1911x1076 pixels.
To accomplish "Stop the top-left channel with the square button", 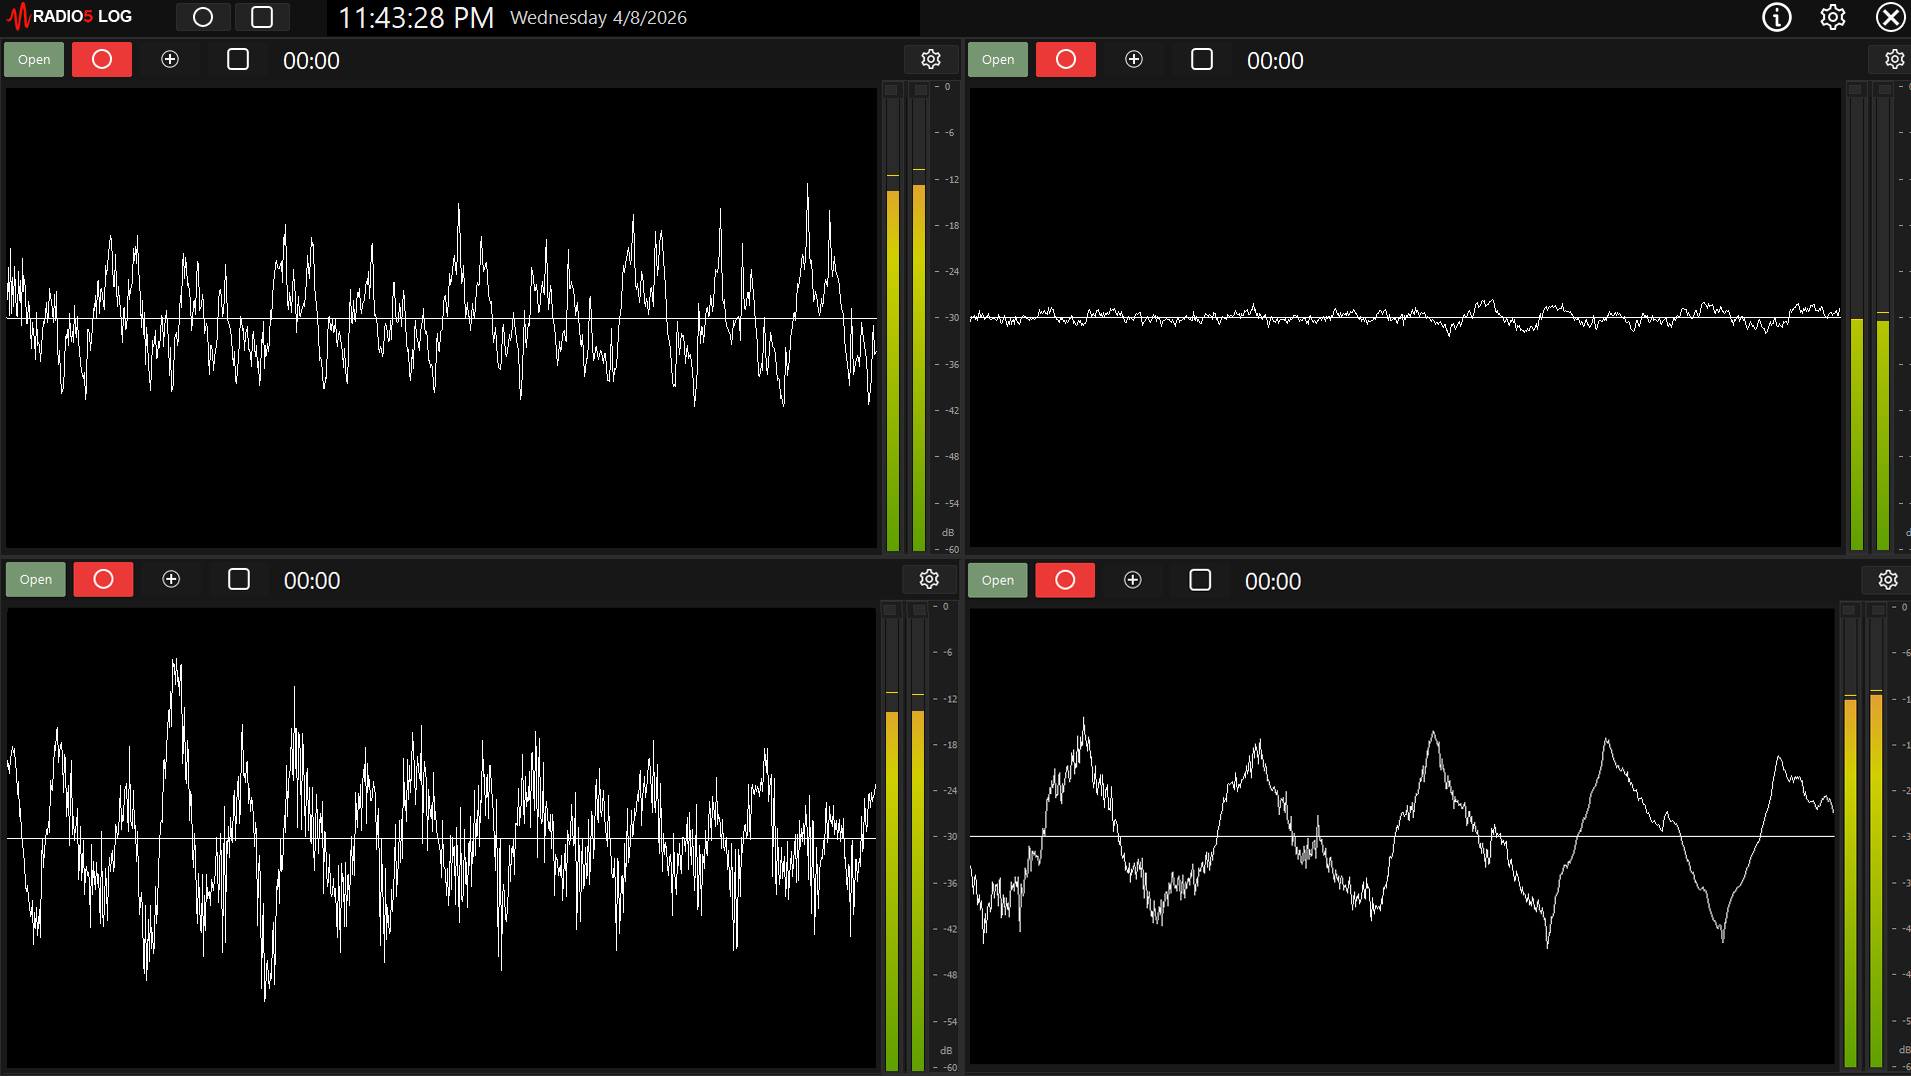I will (238, 60).
